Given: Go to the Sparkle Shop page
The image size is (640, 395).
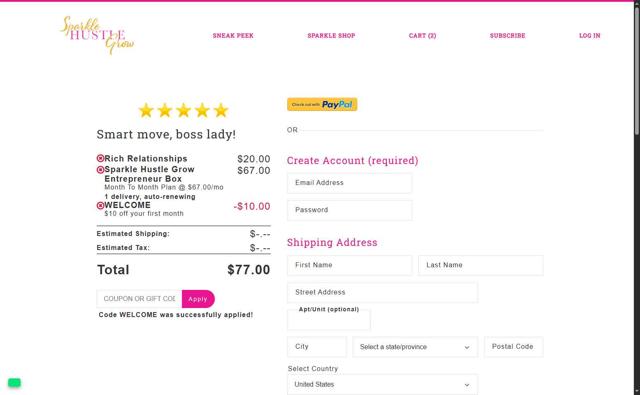Looking at the screenshot, I should coord(331,36).
